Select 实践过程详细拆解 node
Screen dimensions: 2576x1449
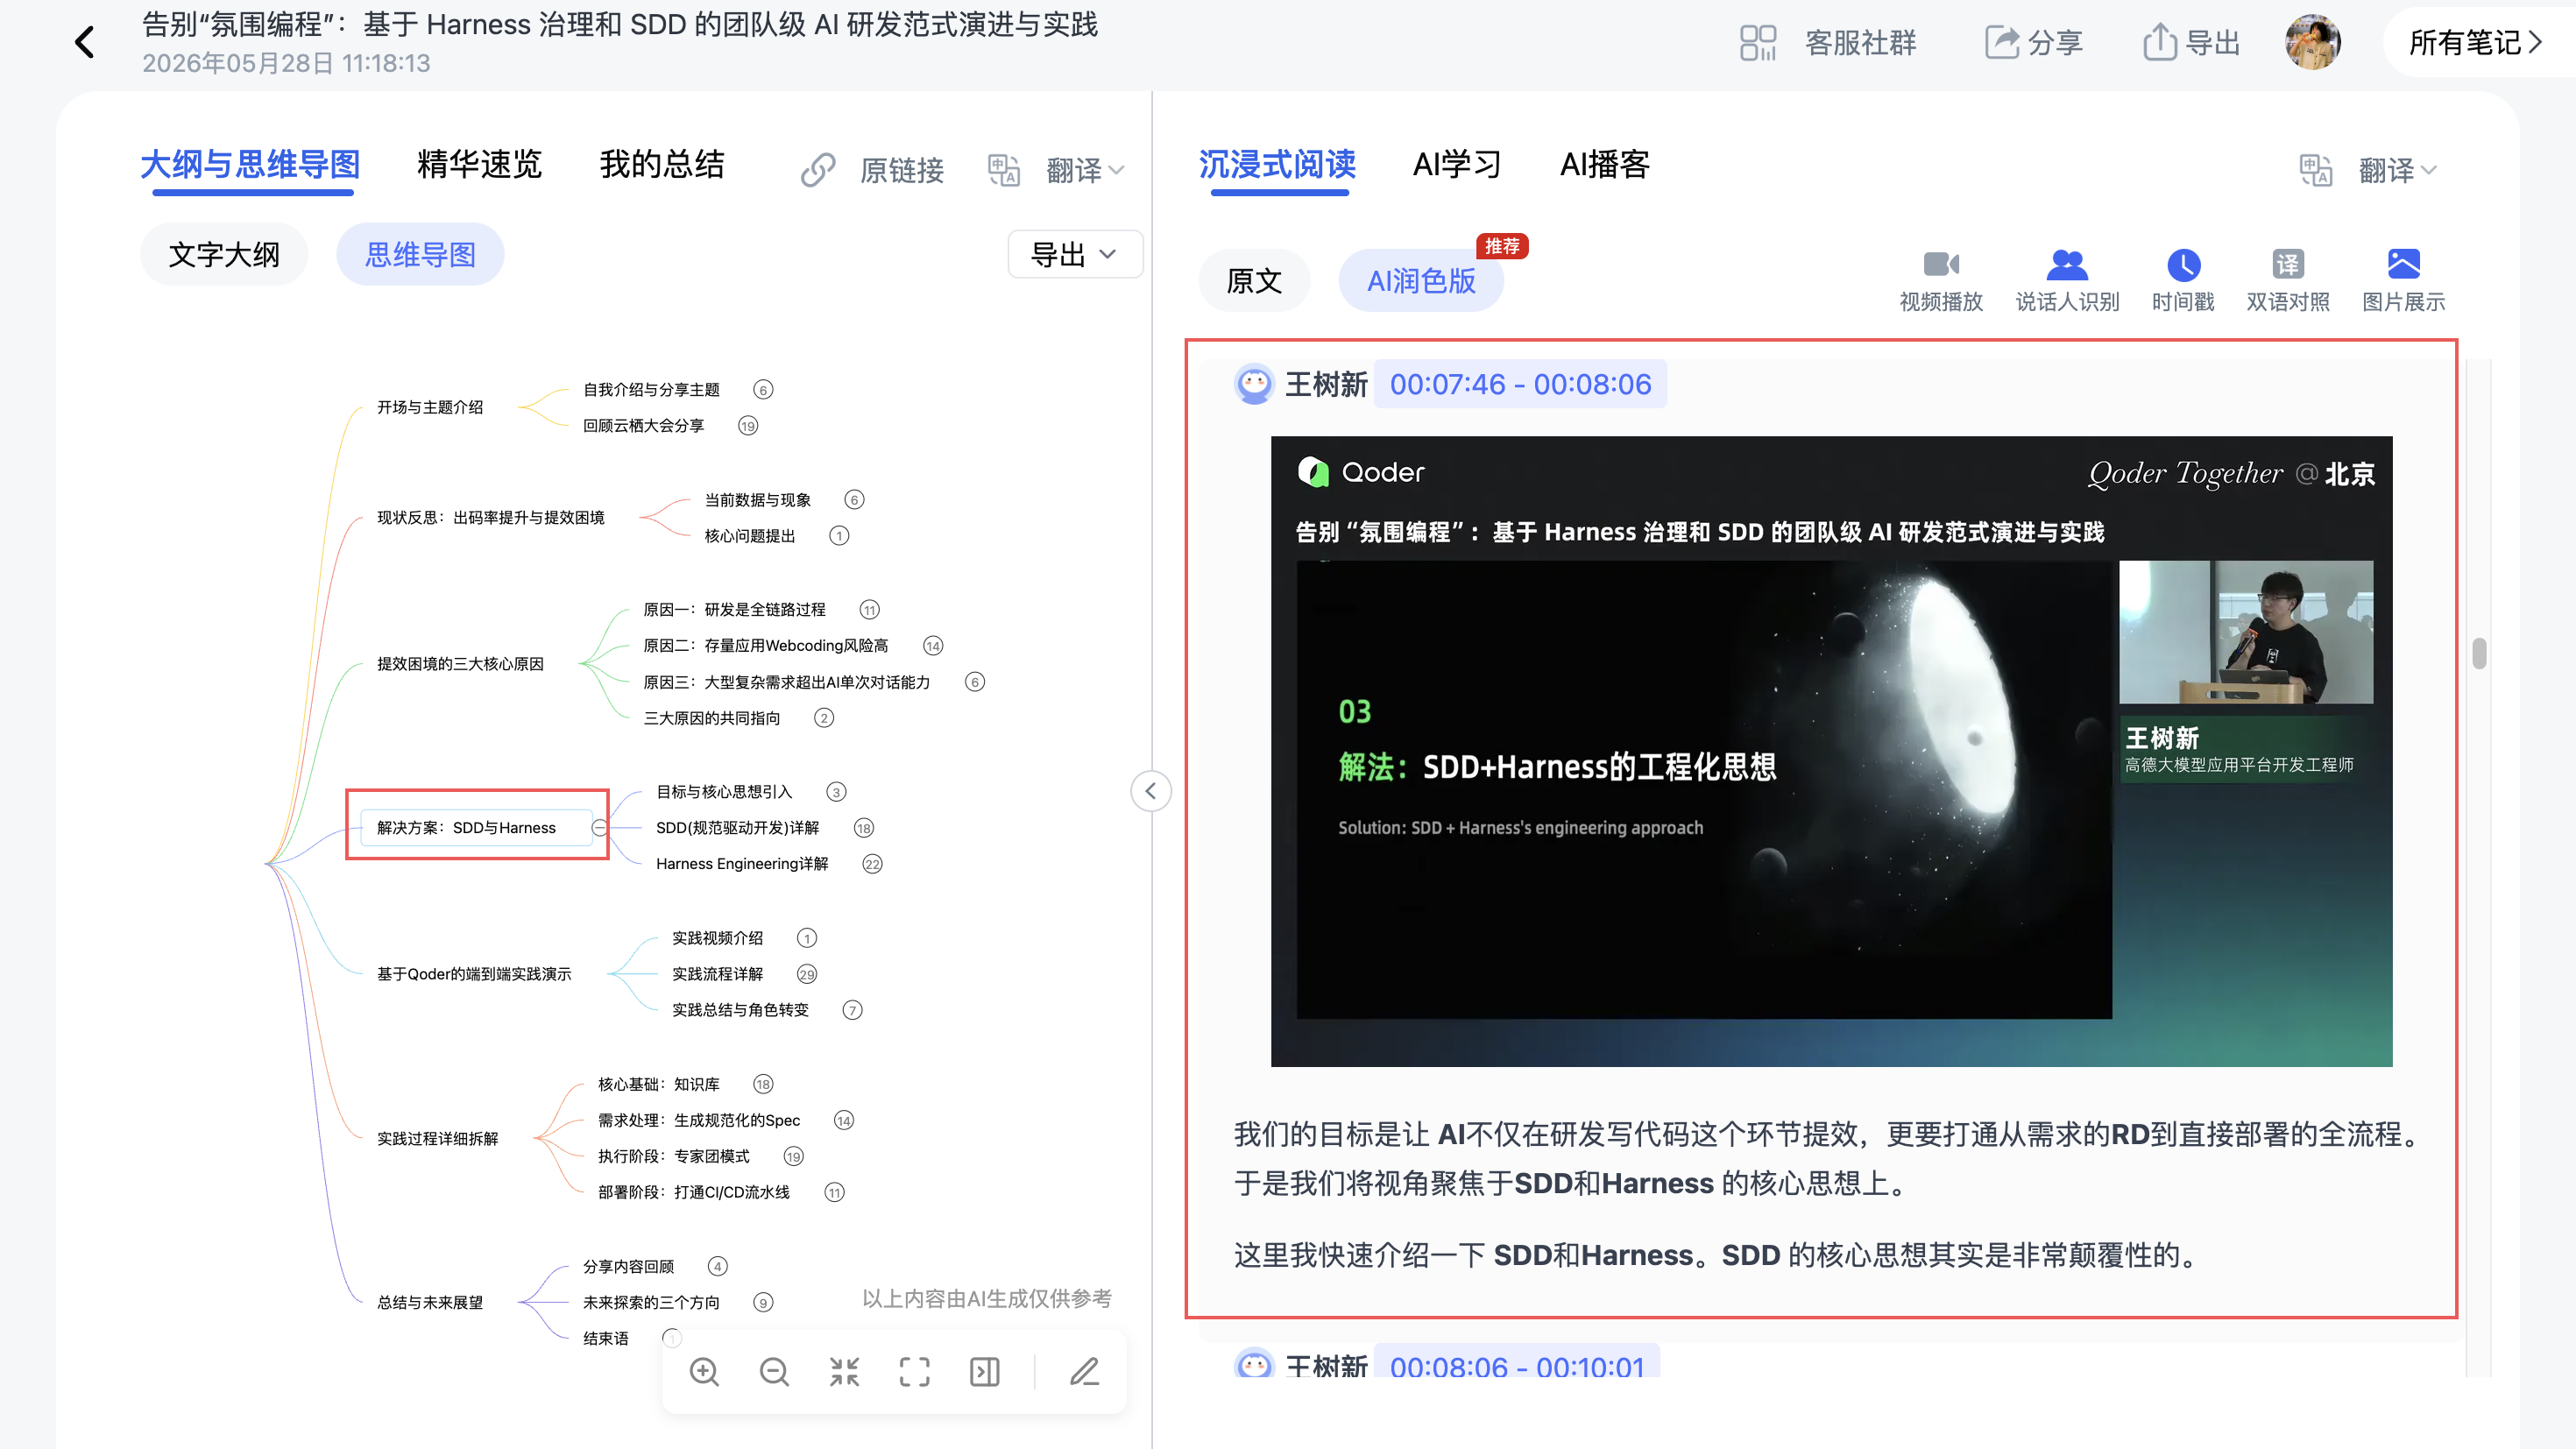point(437,1138)
